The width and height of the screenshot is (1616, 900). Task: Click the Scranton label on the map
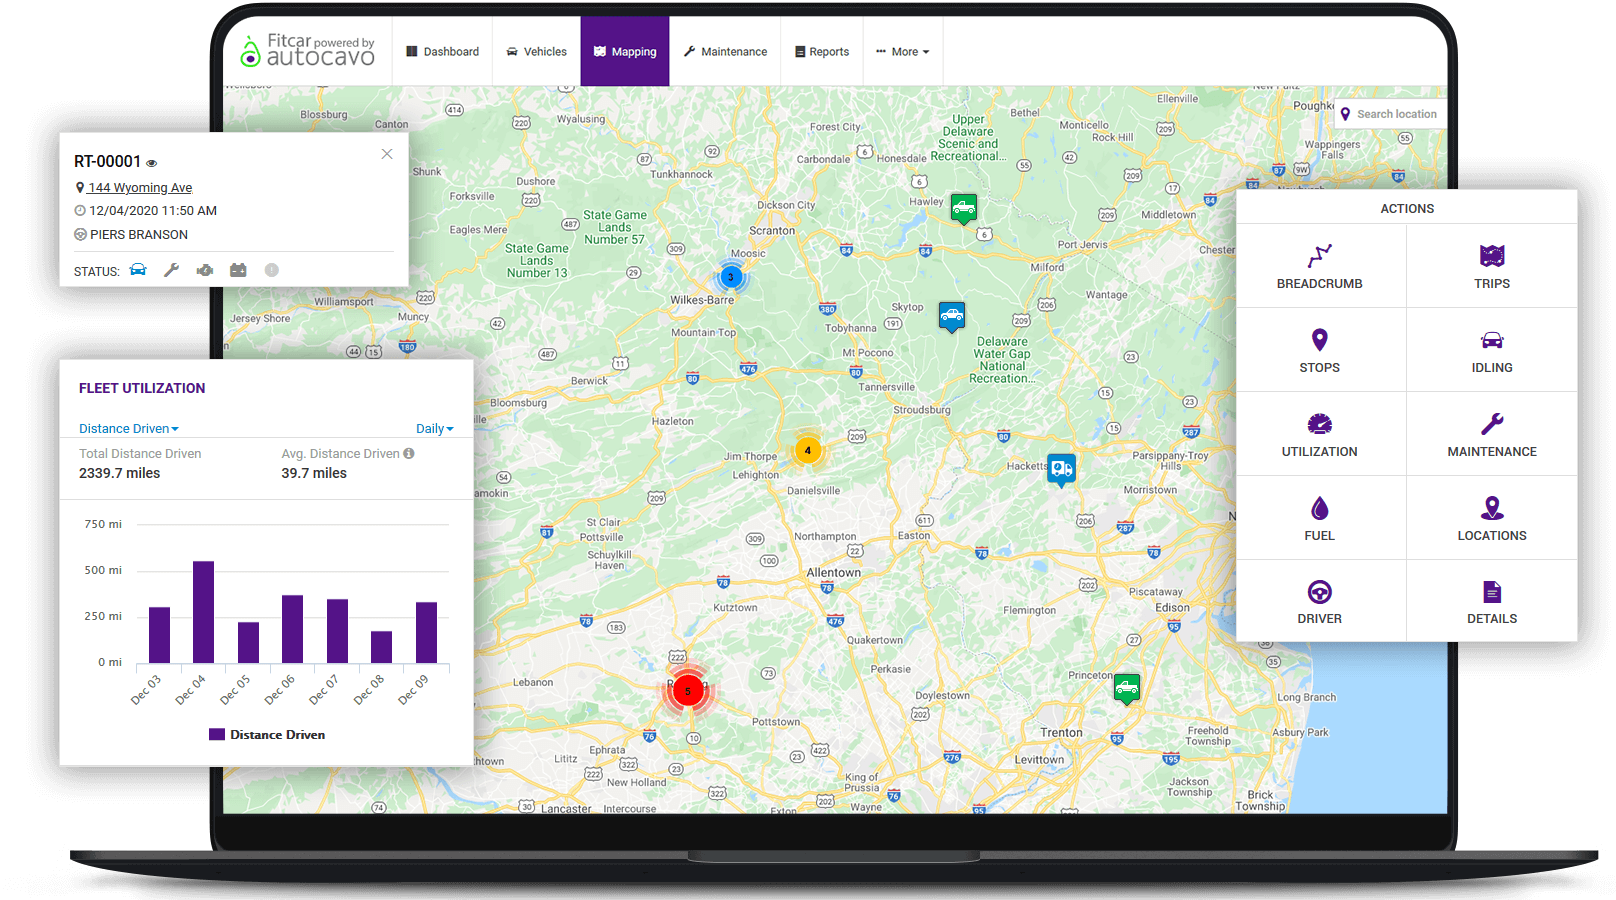click(773, 231)
